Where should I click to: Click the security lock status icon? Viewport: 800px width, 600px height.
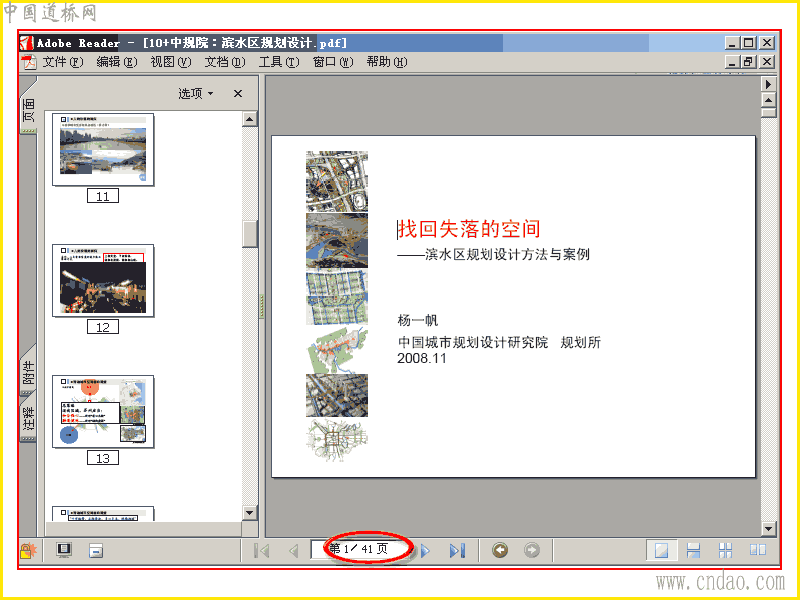29,551
